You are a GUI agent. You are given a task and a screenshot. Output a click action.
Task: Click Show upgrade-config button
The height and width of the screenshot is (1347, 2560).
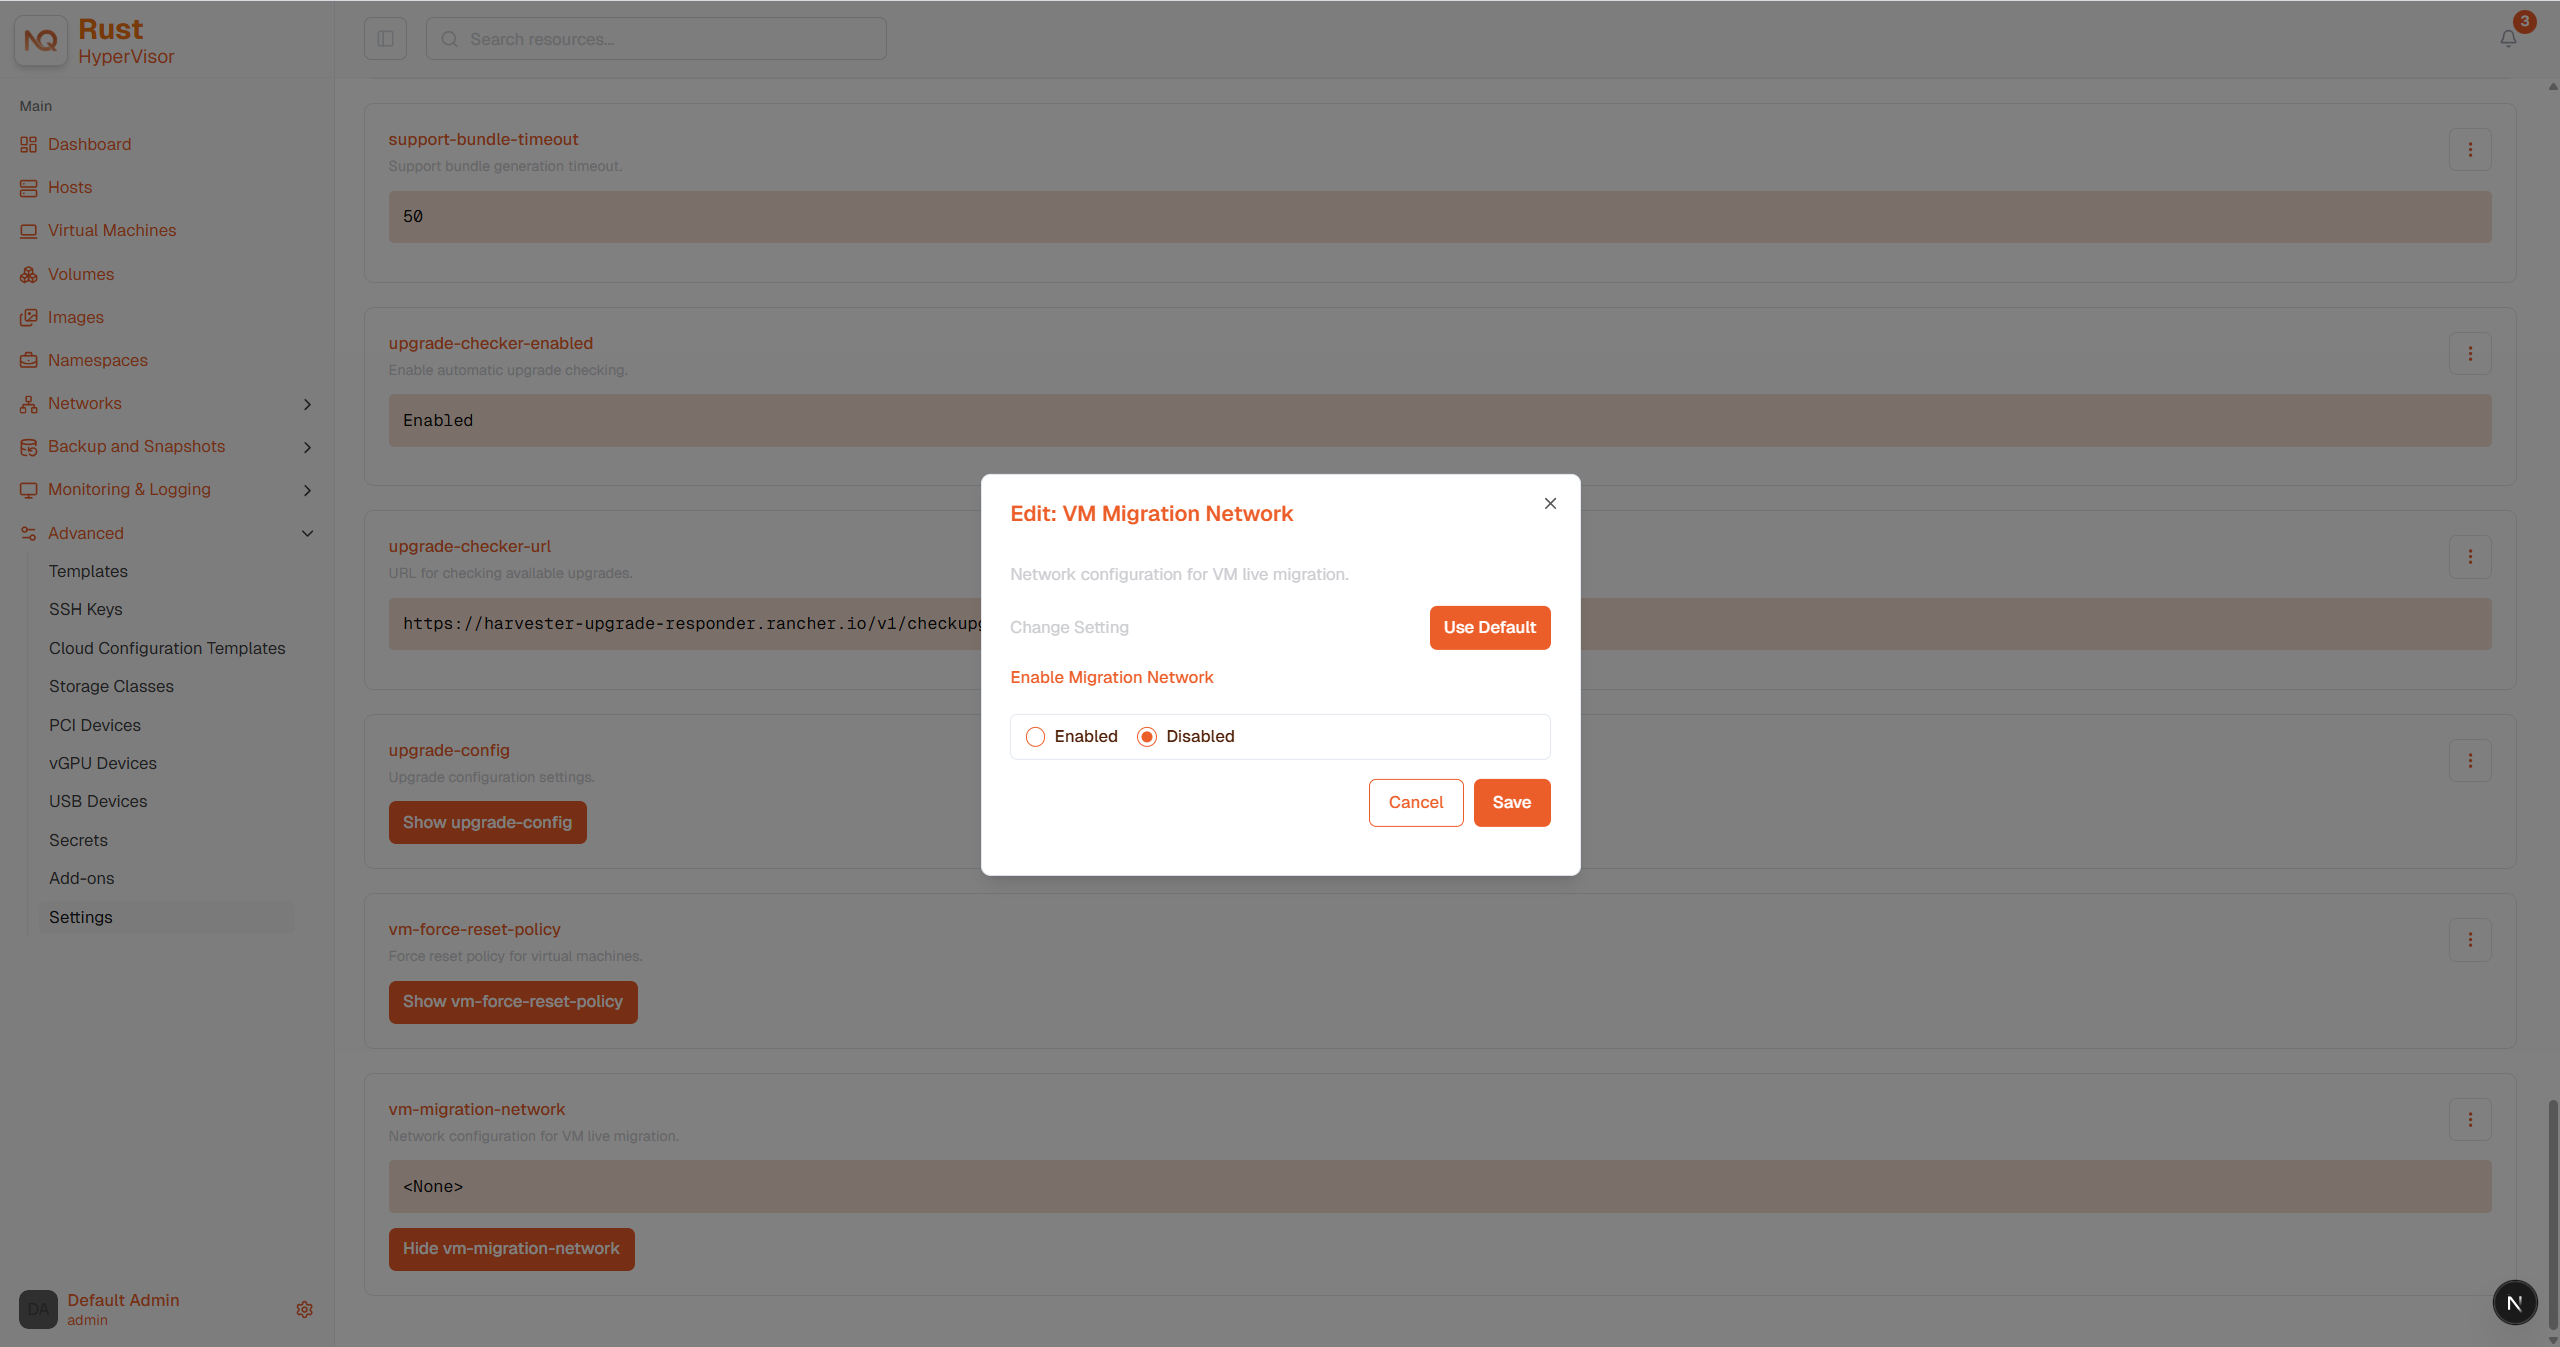(487, 822)
